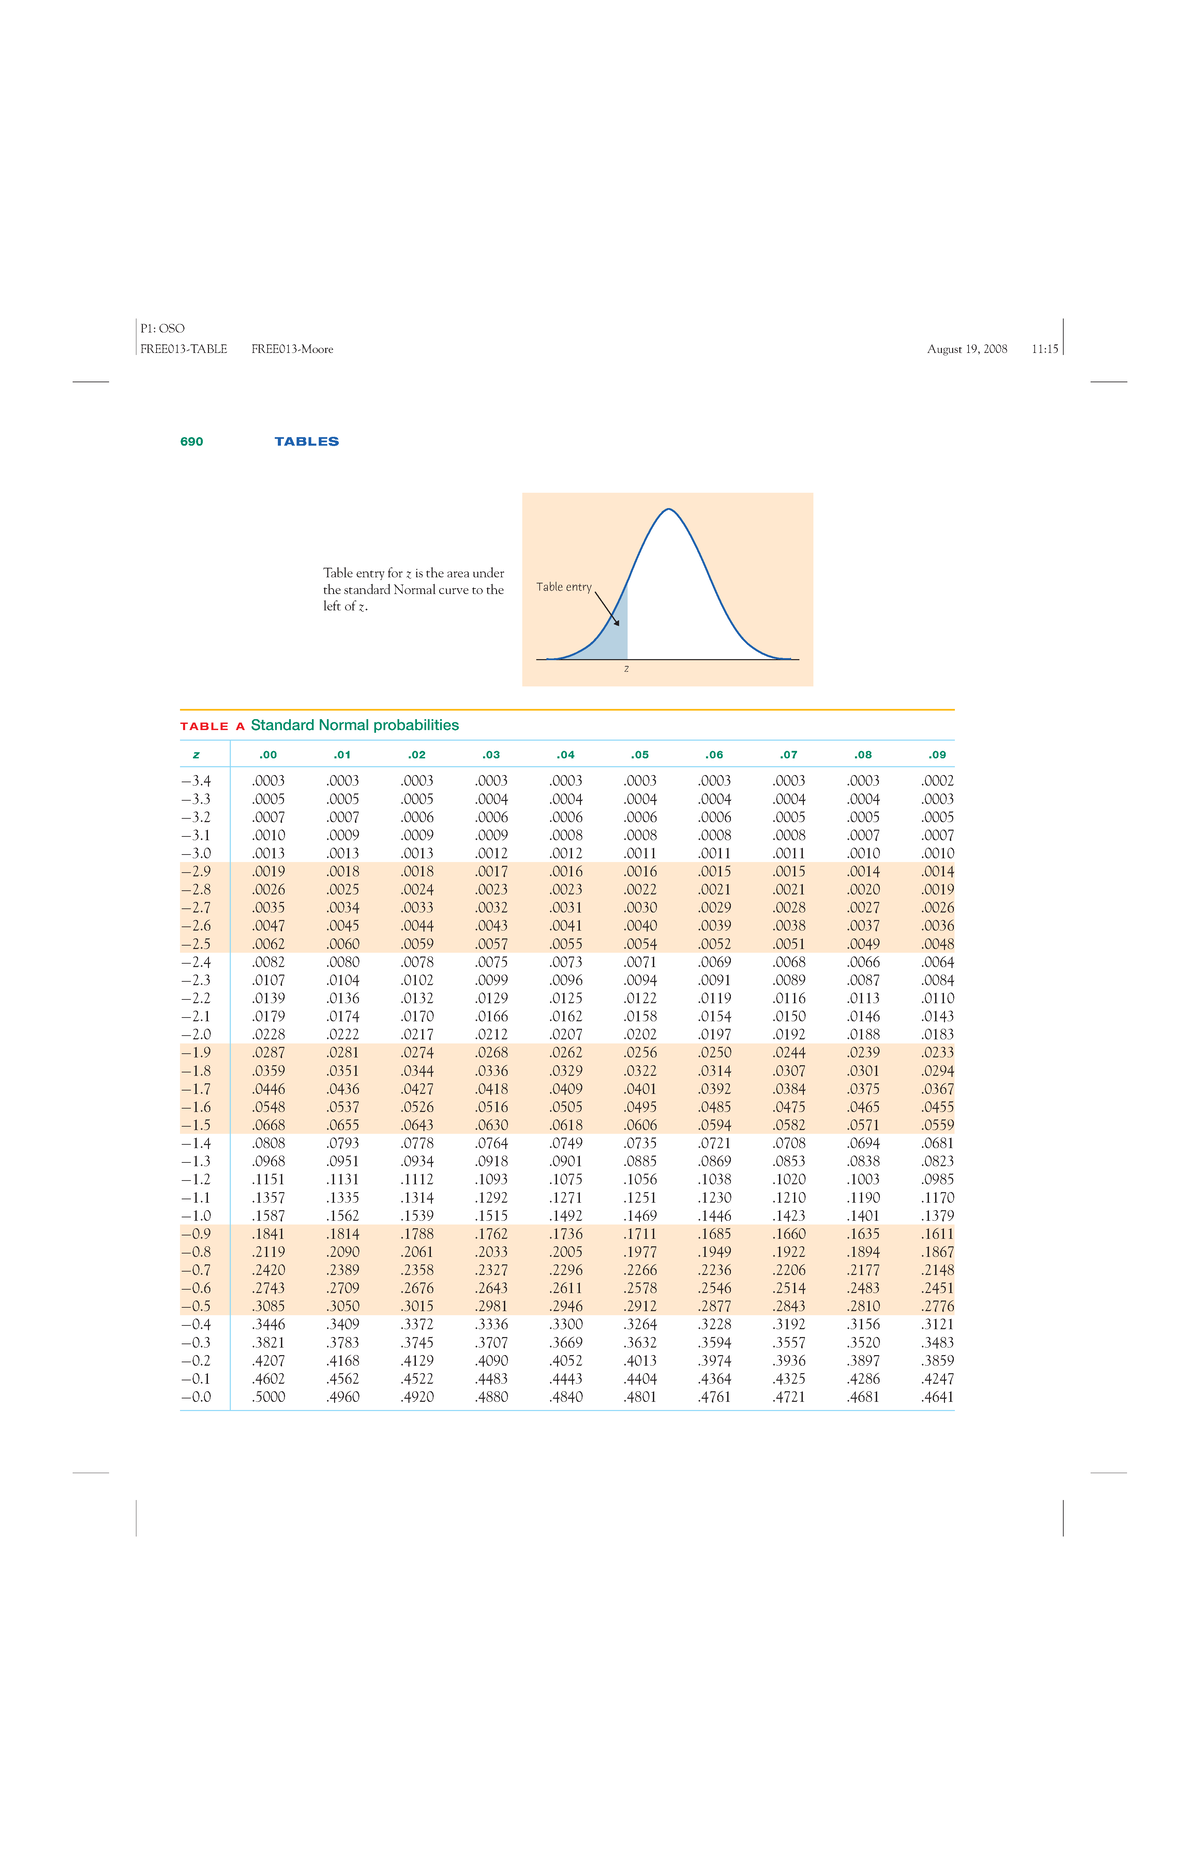The image size is (1200, 1855).
Task: Click the row label '−3.0'
Action: tap(196, 854)
